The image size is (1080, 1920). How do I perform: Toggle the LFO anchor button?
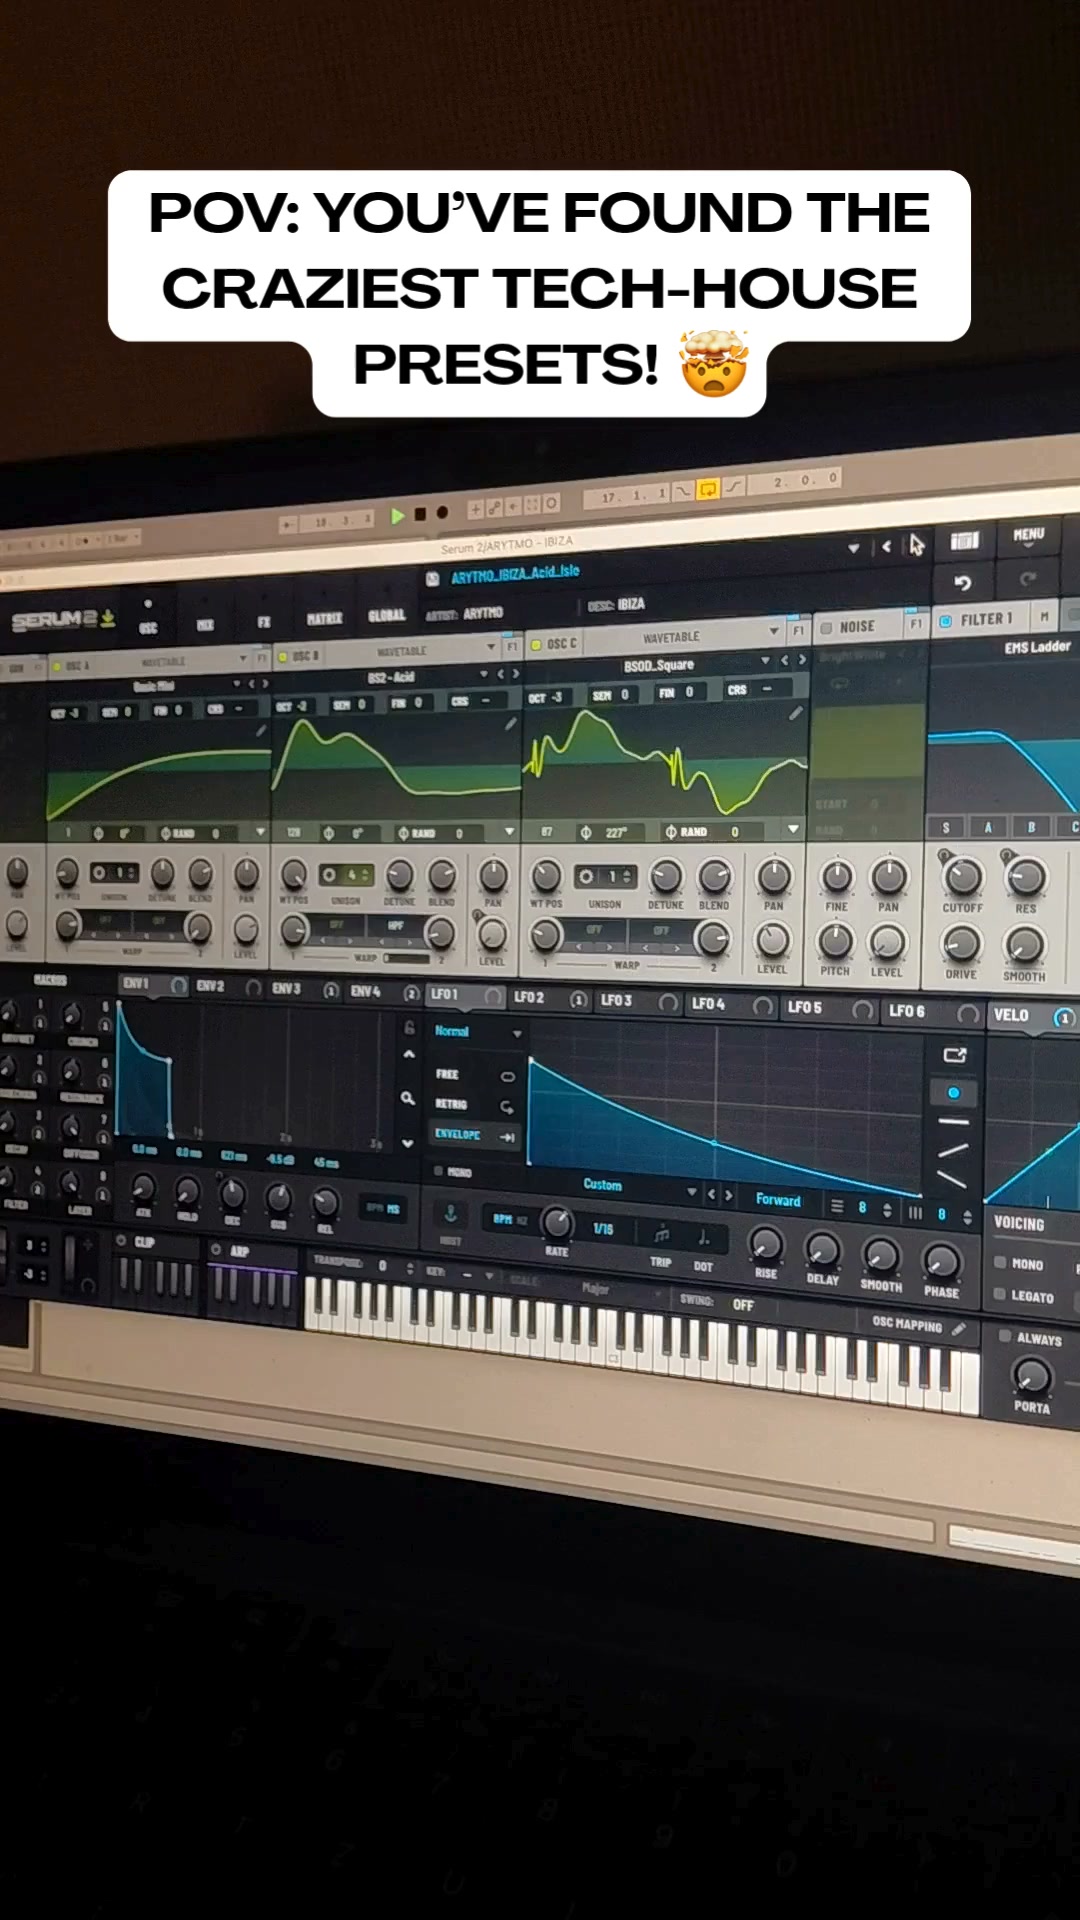(451, 1213)
